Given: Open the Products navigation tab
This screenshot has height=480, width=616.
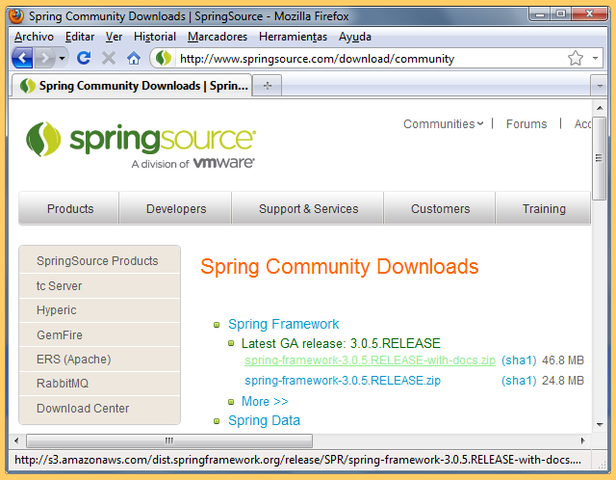Looking at the screenshot, I should [x=70, y=209].
